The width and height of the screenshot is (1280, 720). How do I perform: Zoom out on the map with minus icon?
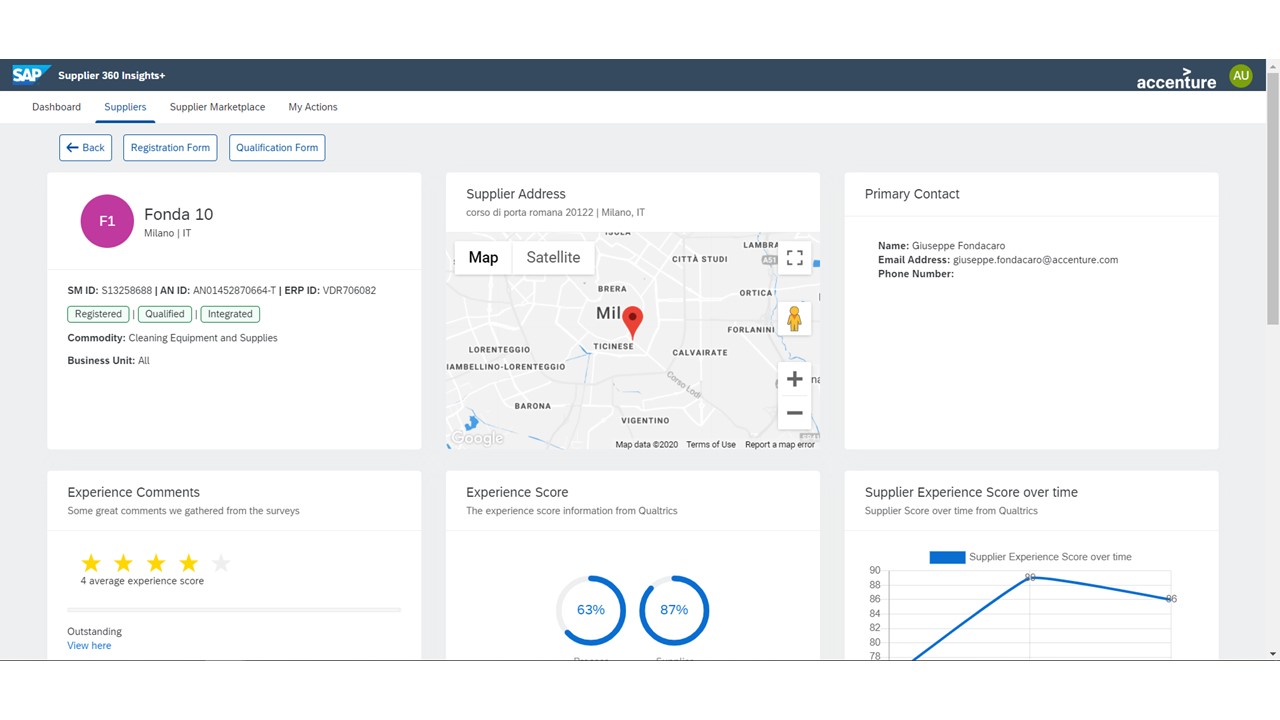click(794, 412)
